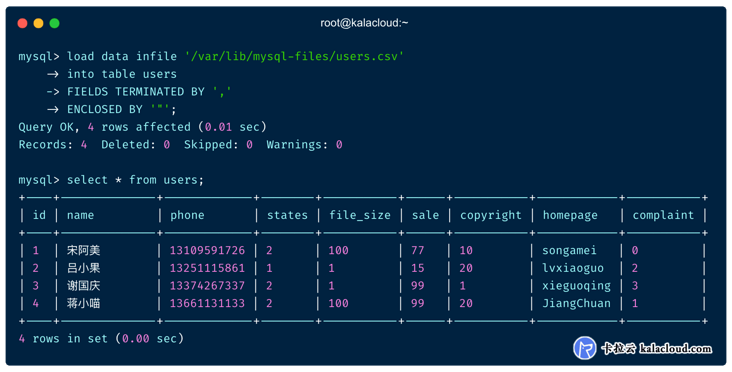Select the homepage value xieguoqing
The height and width of the screenshot is (372, 732).
pos(576,286)
